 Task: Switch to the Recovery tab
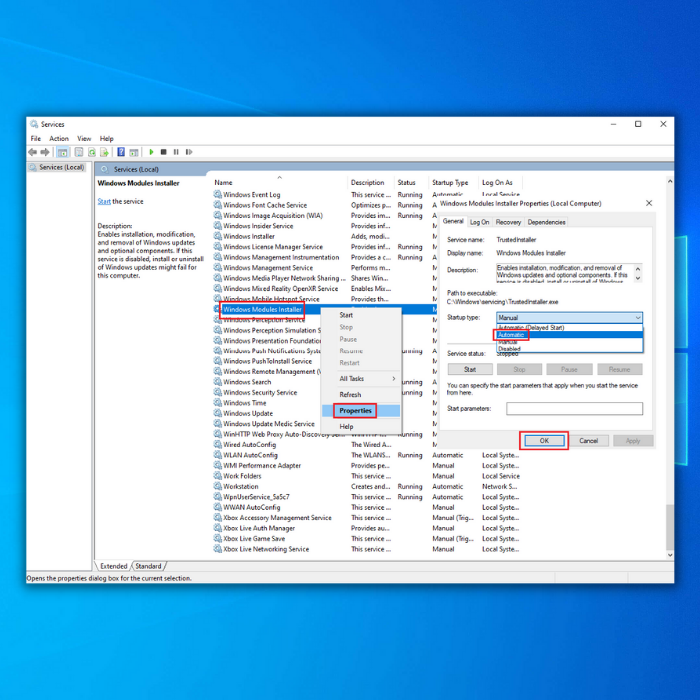coord(508,222)
